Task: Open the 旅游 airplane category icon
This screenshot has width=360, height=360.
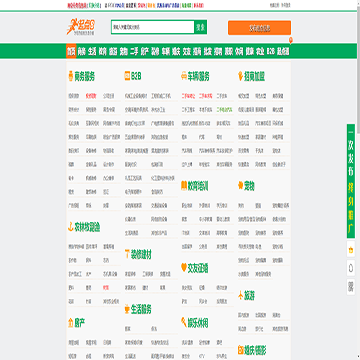Action: tap(241, 295)
